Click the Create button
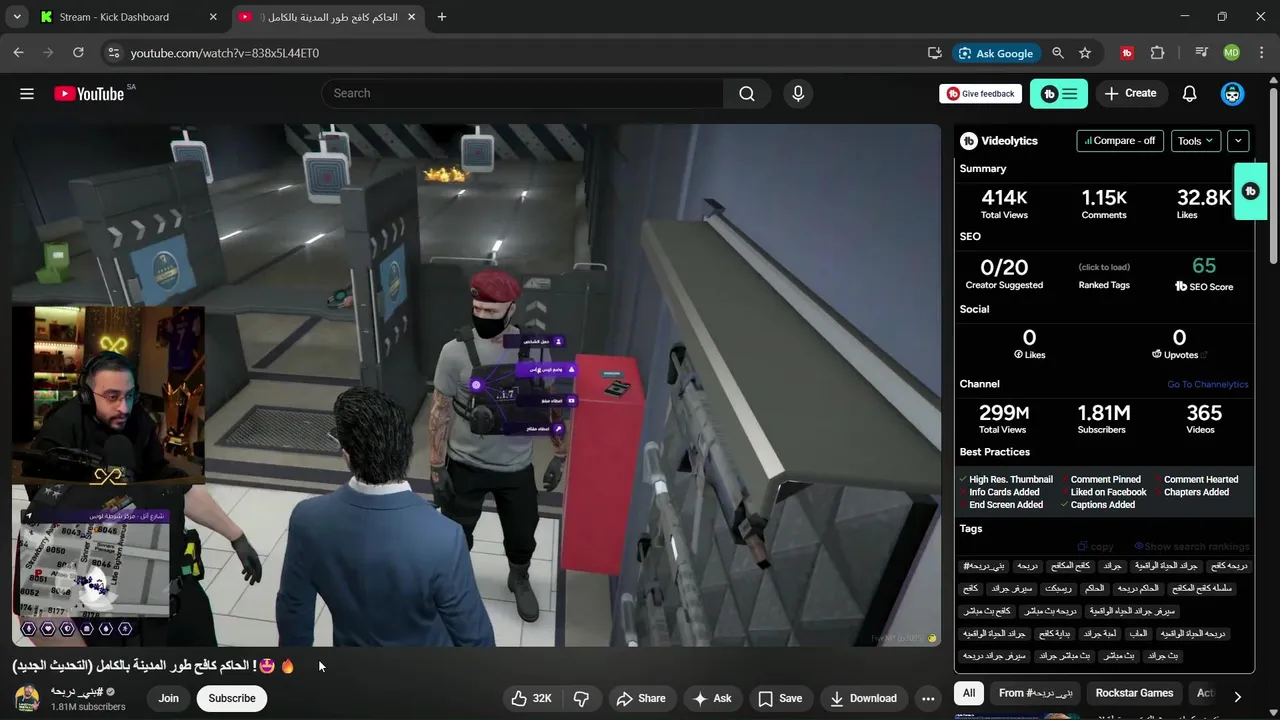The width and height of the screenshot is (1280, 720). coord(1131,93)
